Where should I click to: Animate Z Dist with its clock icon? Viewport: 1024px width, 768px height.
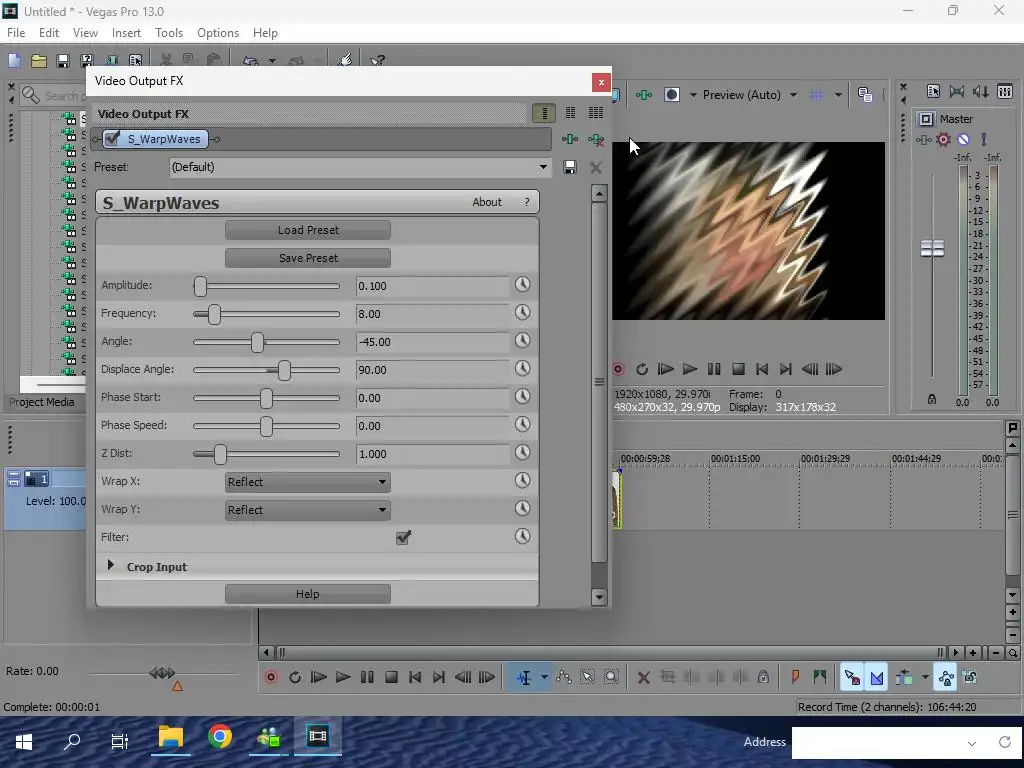click(x=522, y=453)
